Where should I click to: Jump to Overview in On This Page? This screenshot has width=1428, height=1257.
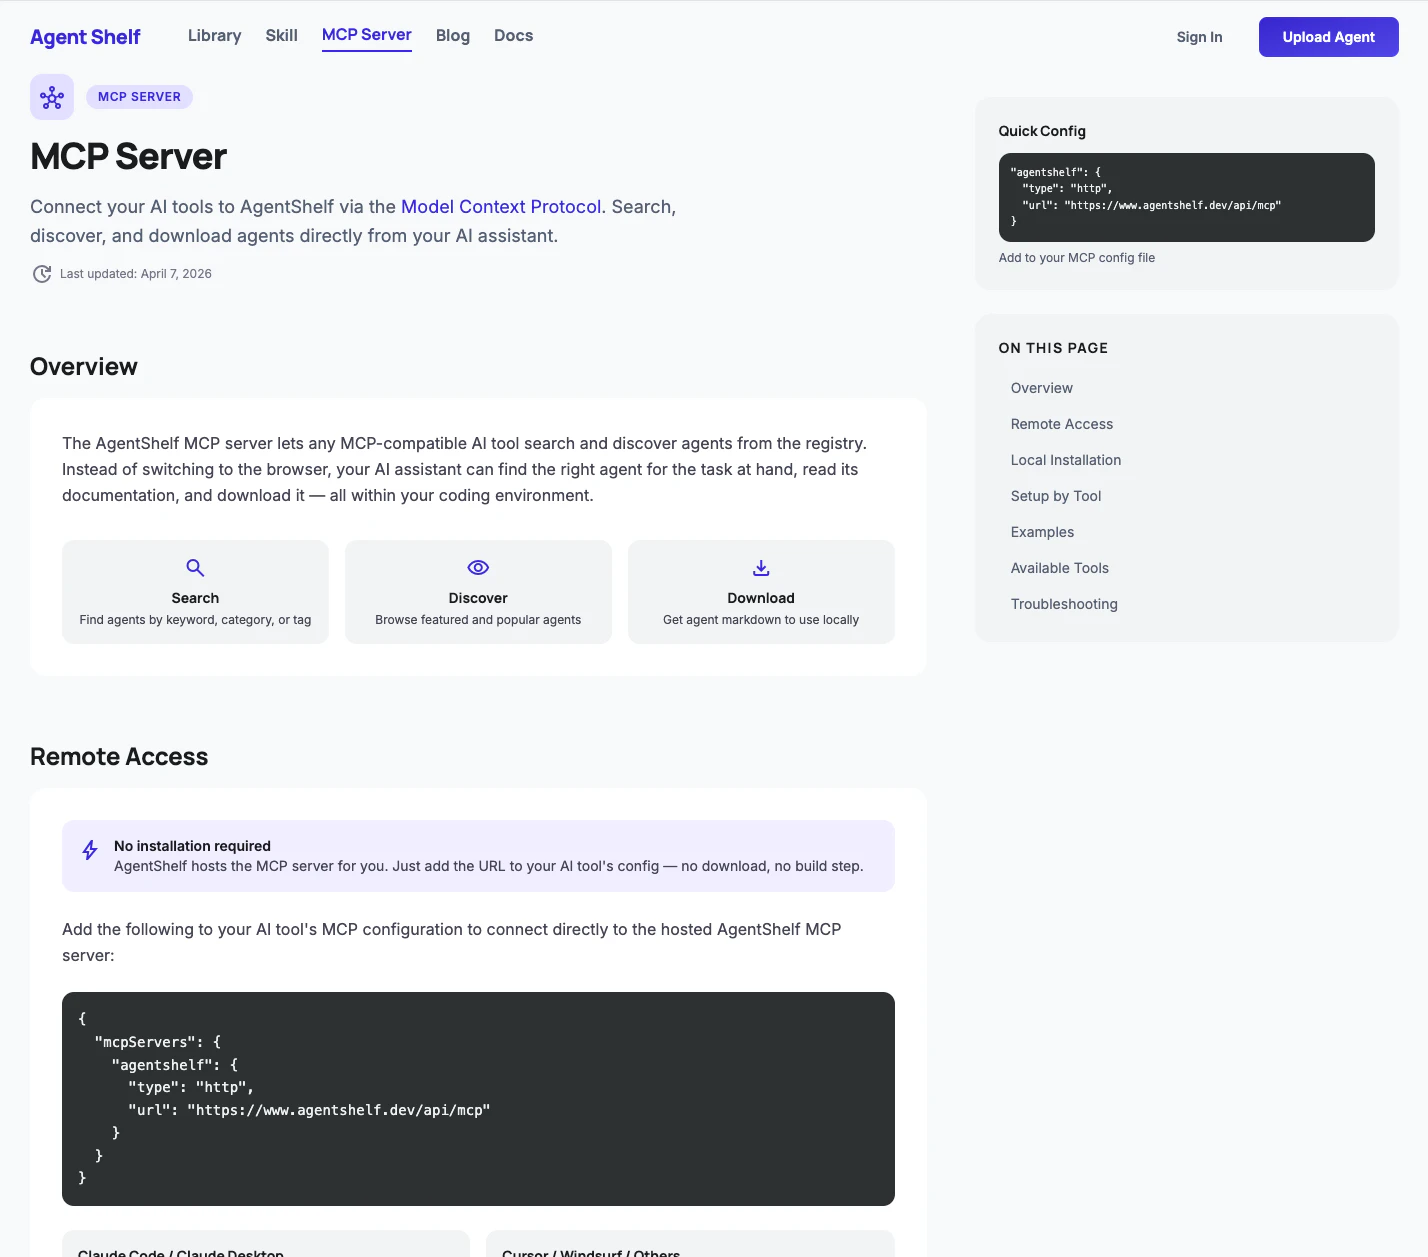click(x=1041, y=388)
